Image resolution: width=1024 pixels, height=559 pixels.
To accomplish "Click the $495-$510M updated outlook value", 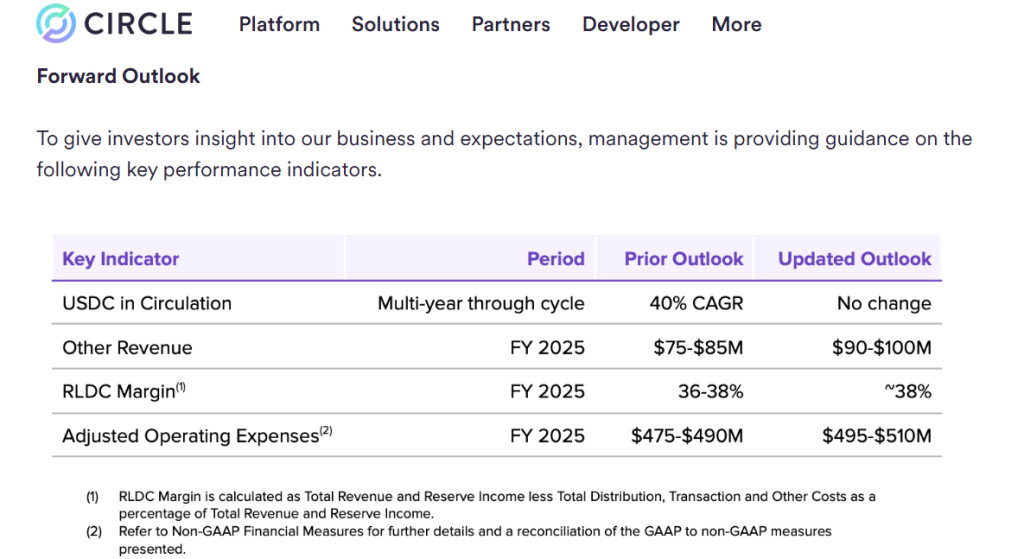I will [x=876, y=436].
